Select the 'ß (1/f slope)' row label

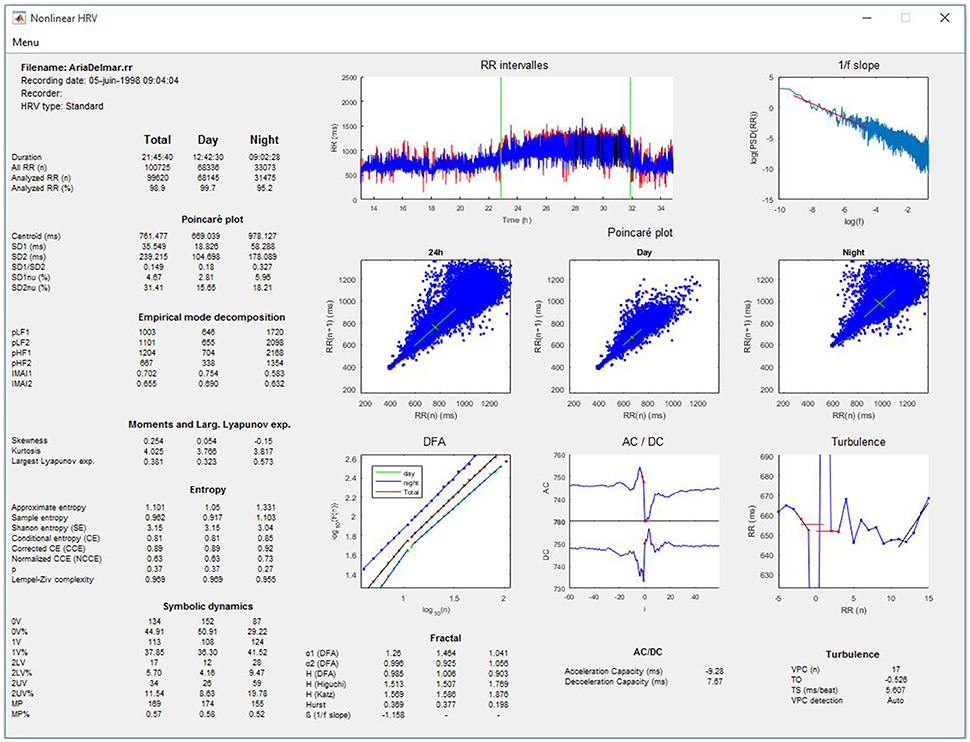pyautogui.click(x=328, y=715)
